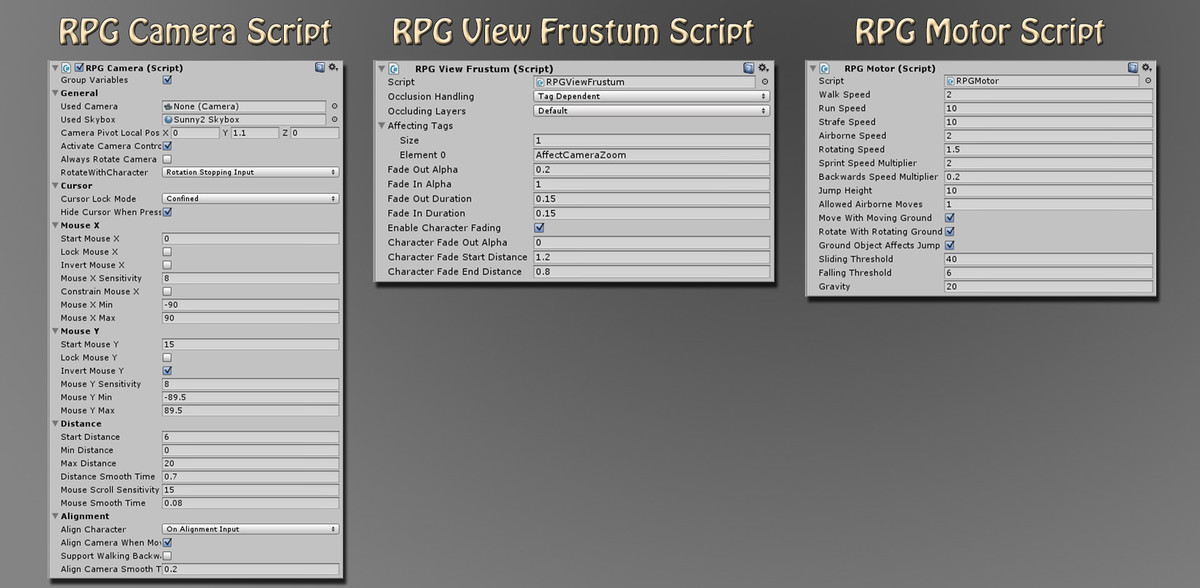1200x588 pixels.
Task: Open object picker for RPGMotor script field
Action: 1148,81
